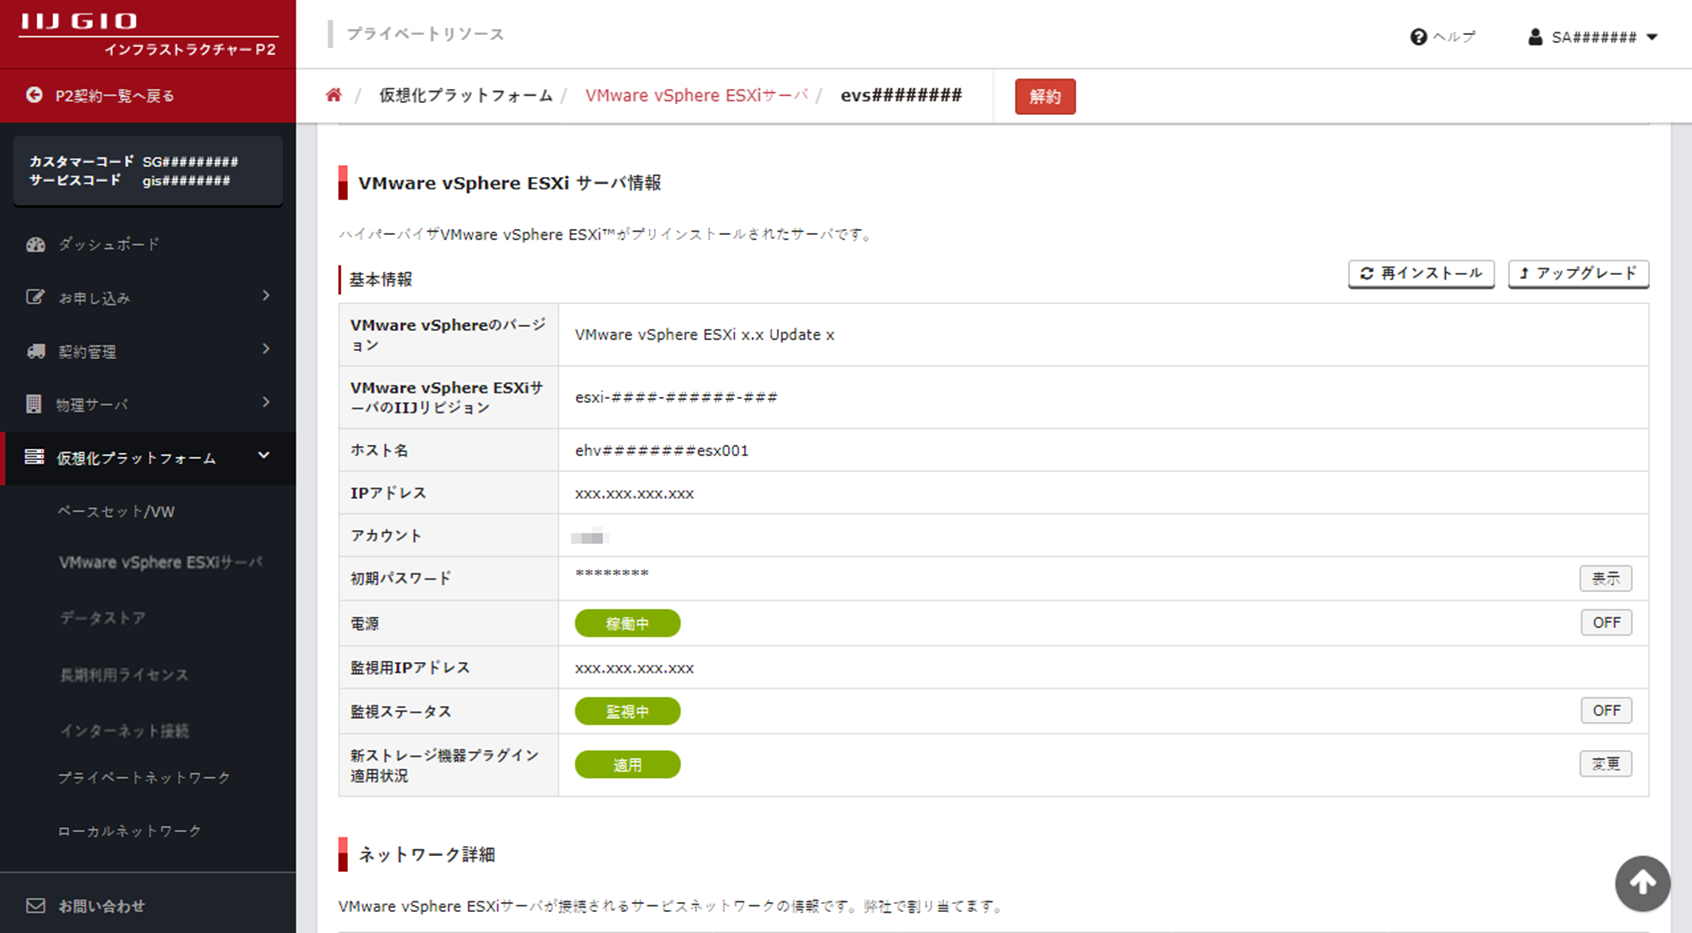This screenshot has width=1692, height=933.
Task: Open データストア in the sidebar
Action: [102, 618]
